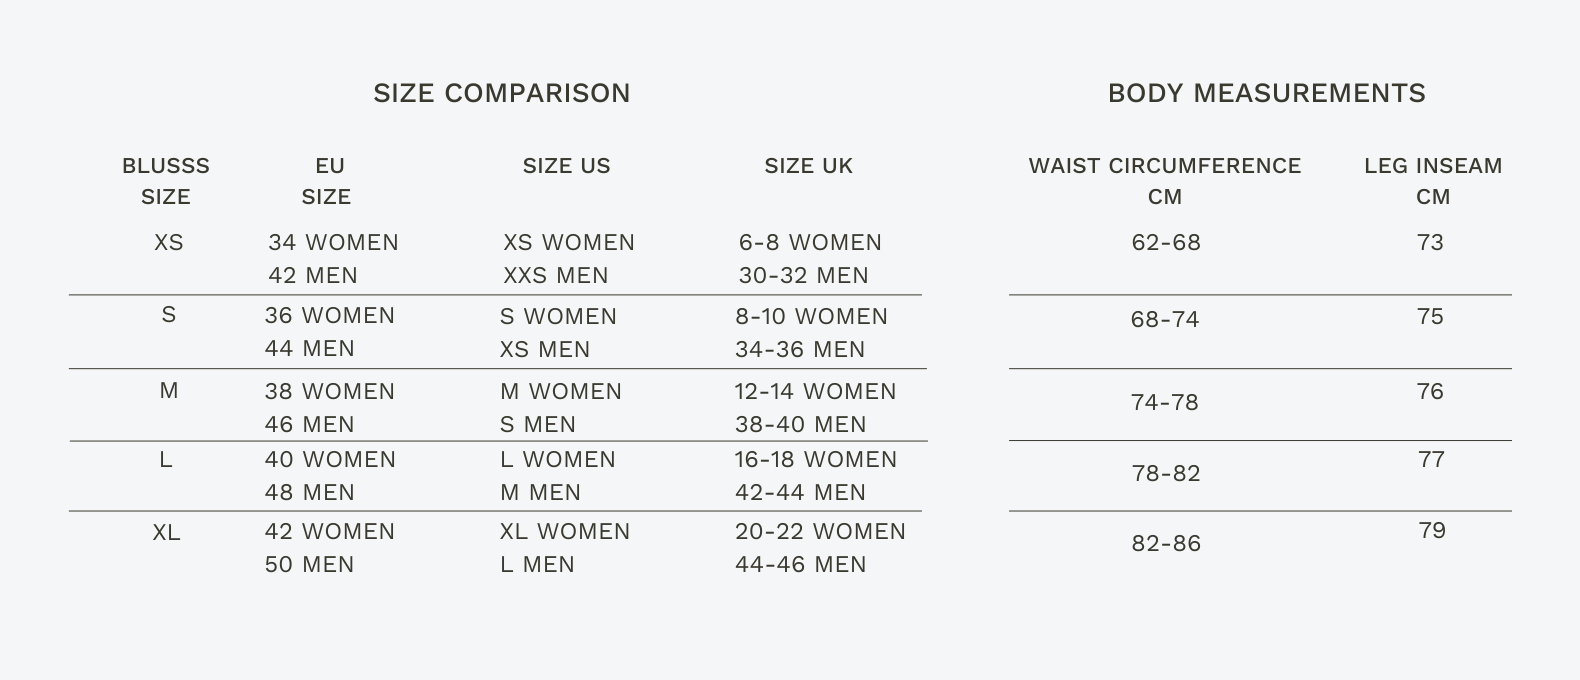Click the SIZE UK column header
1580x680 pixels.
808,166
